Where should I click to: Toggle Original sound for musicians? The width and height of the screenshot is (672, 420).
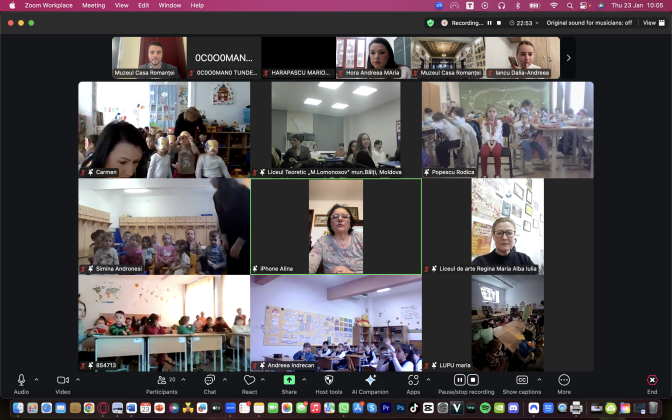(601, 22)
